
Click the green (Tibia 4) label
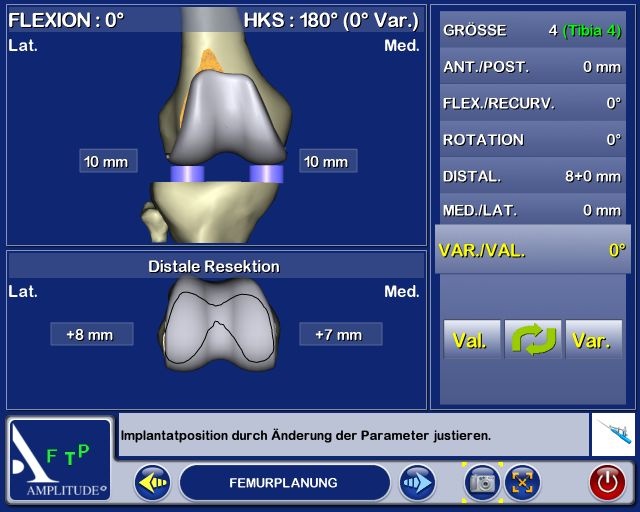pos(592,30)
